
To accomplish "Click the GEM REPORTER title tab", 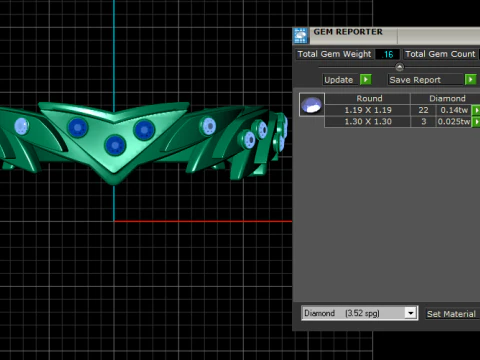I will 353,36.
